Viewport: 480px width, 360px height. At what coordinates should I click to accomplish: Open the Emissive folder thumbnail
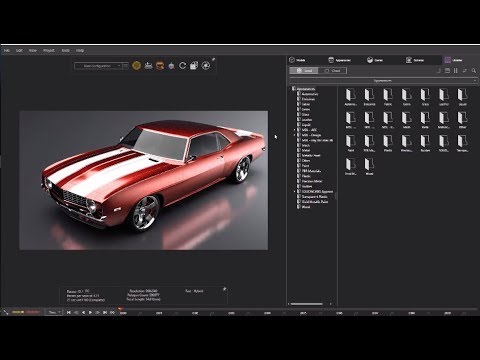[369, 97]
